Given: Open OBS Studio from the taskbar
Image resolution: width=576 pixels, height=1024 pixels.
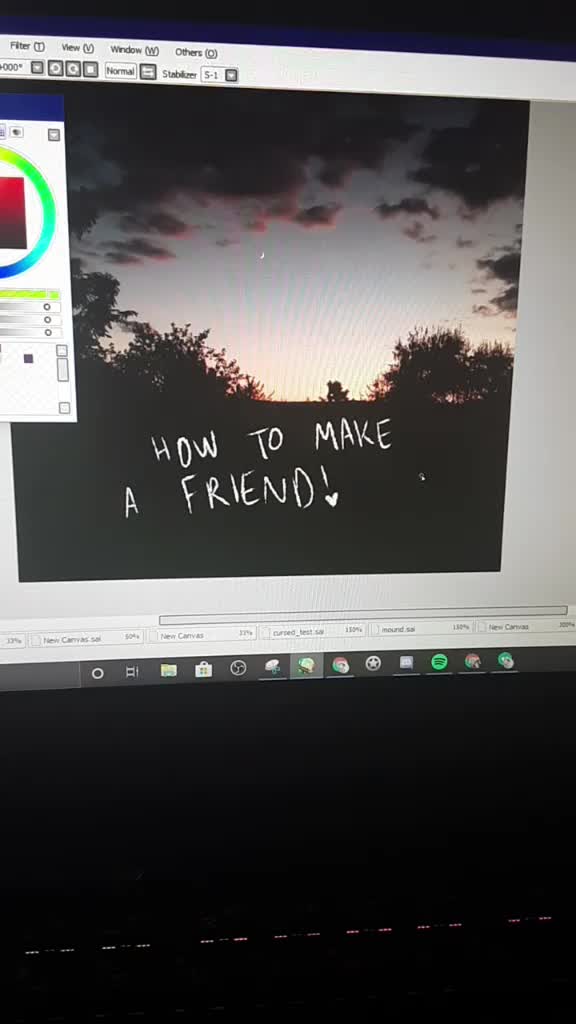Looking at the screenshot, I should [x=238, y=668].
